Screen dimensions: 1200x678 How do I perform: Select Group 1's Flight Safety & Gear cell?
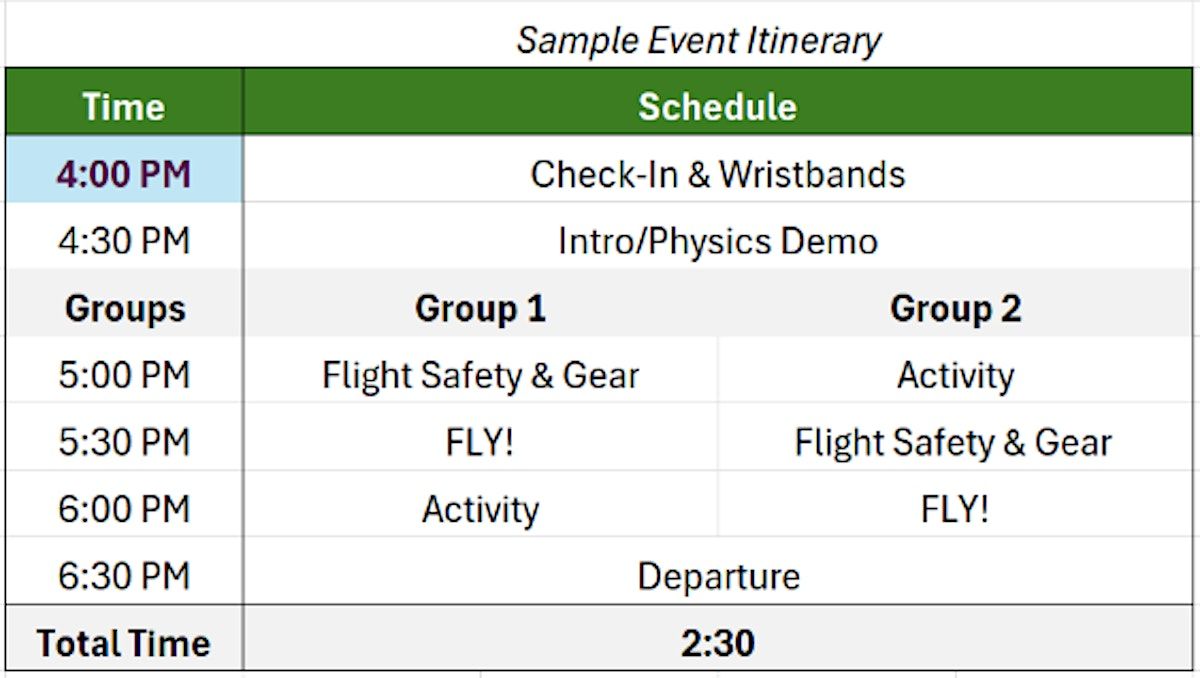[480, 375]
